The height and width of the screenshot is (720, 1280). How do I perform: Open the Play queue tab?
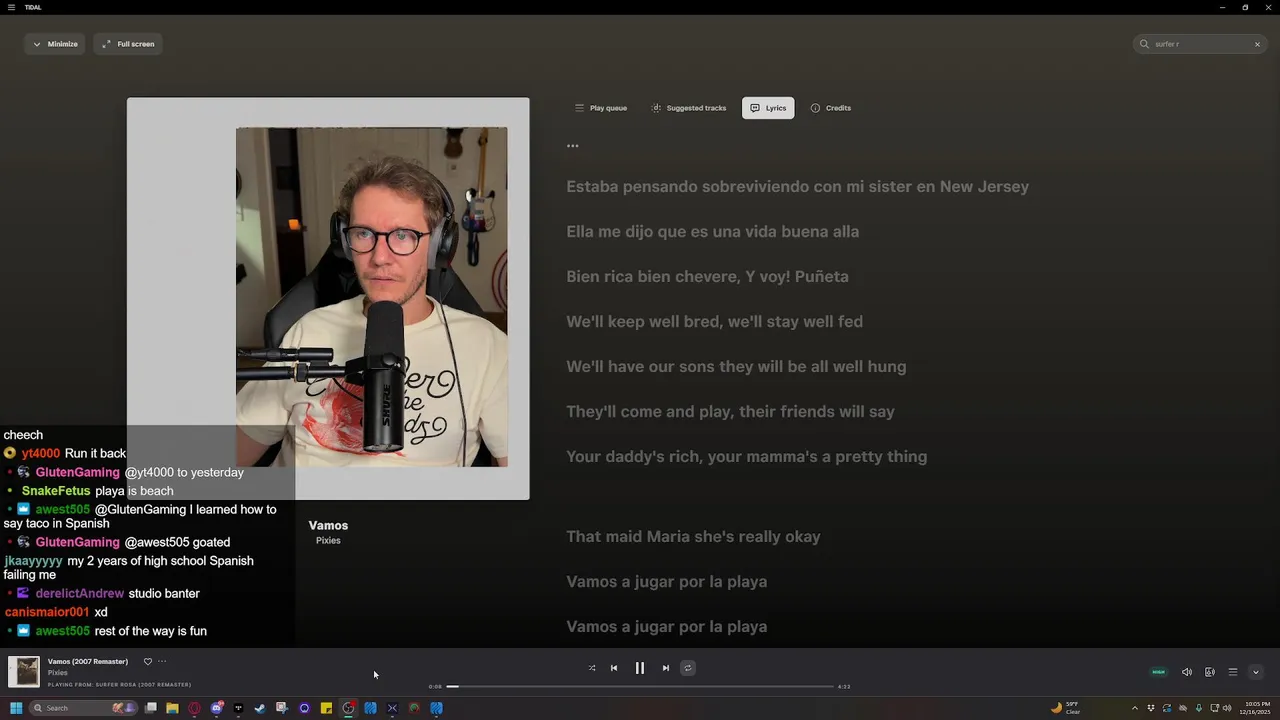[x=601, y=108]
